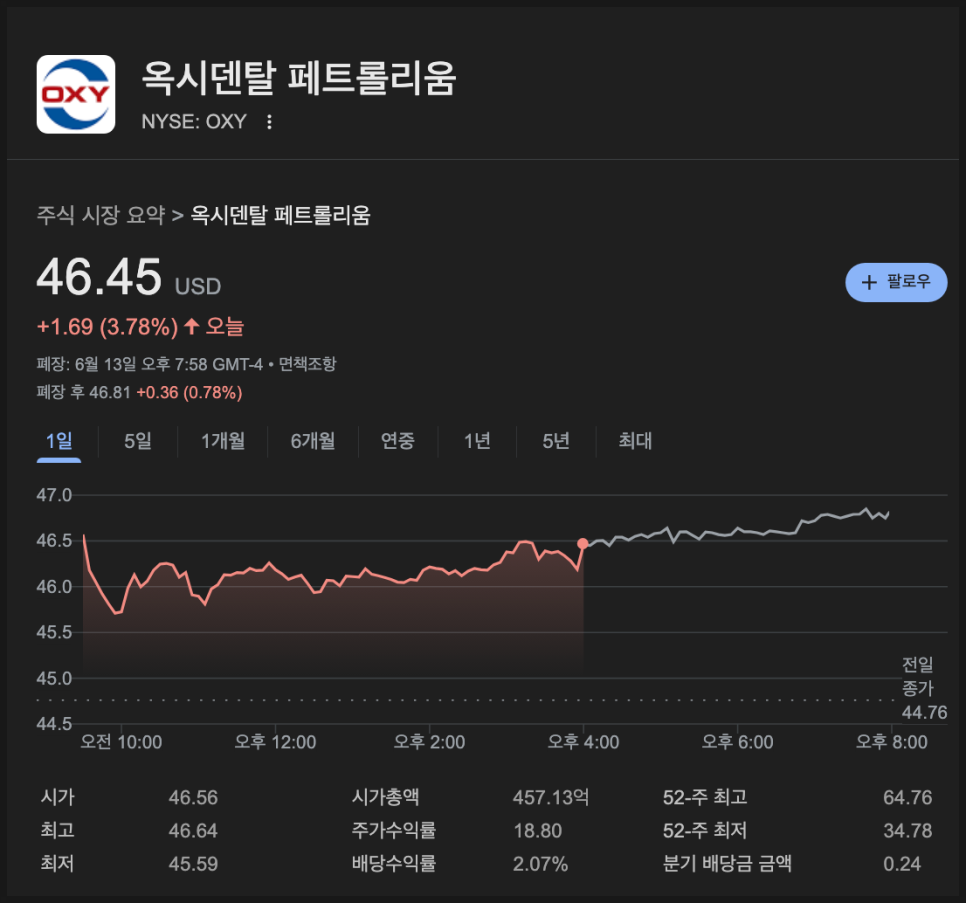966x903 pixels.
Task: Switch to the 5일 chart range tab
Action: pos(138,441)
